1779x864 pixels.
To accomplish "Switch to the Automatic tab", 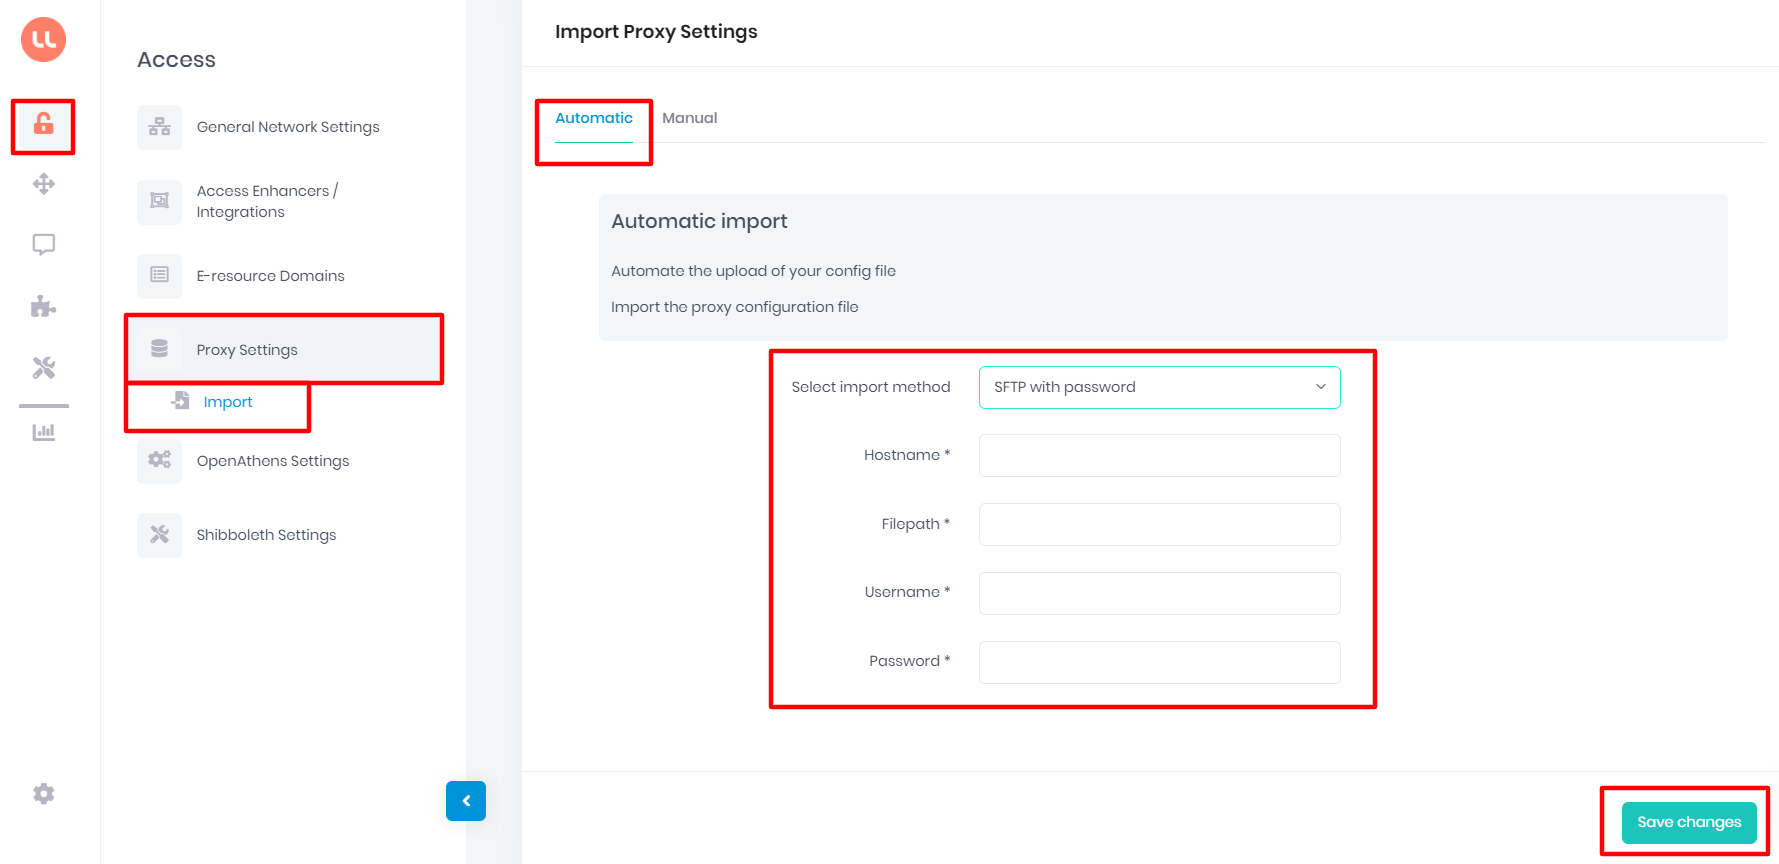I will coord(594,118).
